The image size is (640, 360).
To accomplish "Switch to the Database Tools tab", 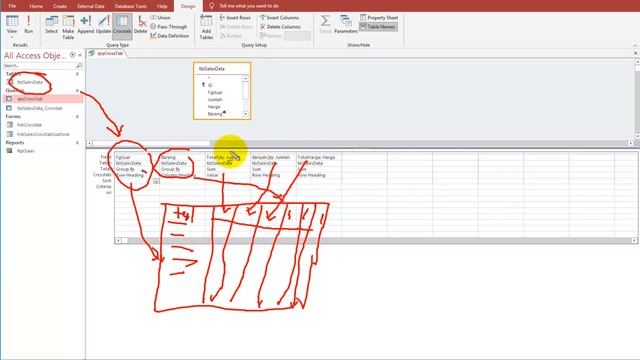I will click(x=131, y=6).
